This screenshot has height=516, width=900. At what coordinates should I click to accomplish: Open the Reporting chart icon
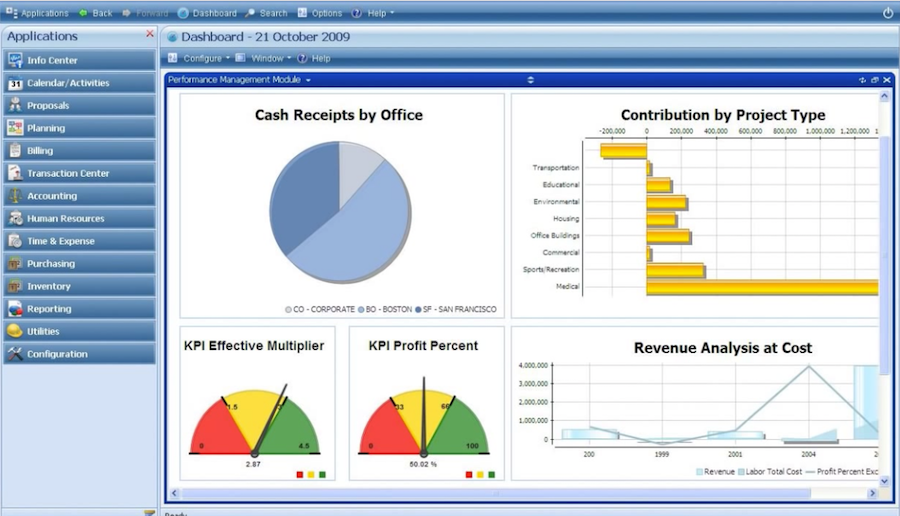[x=15, y=308]
